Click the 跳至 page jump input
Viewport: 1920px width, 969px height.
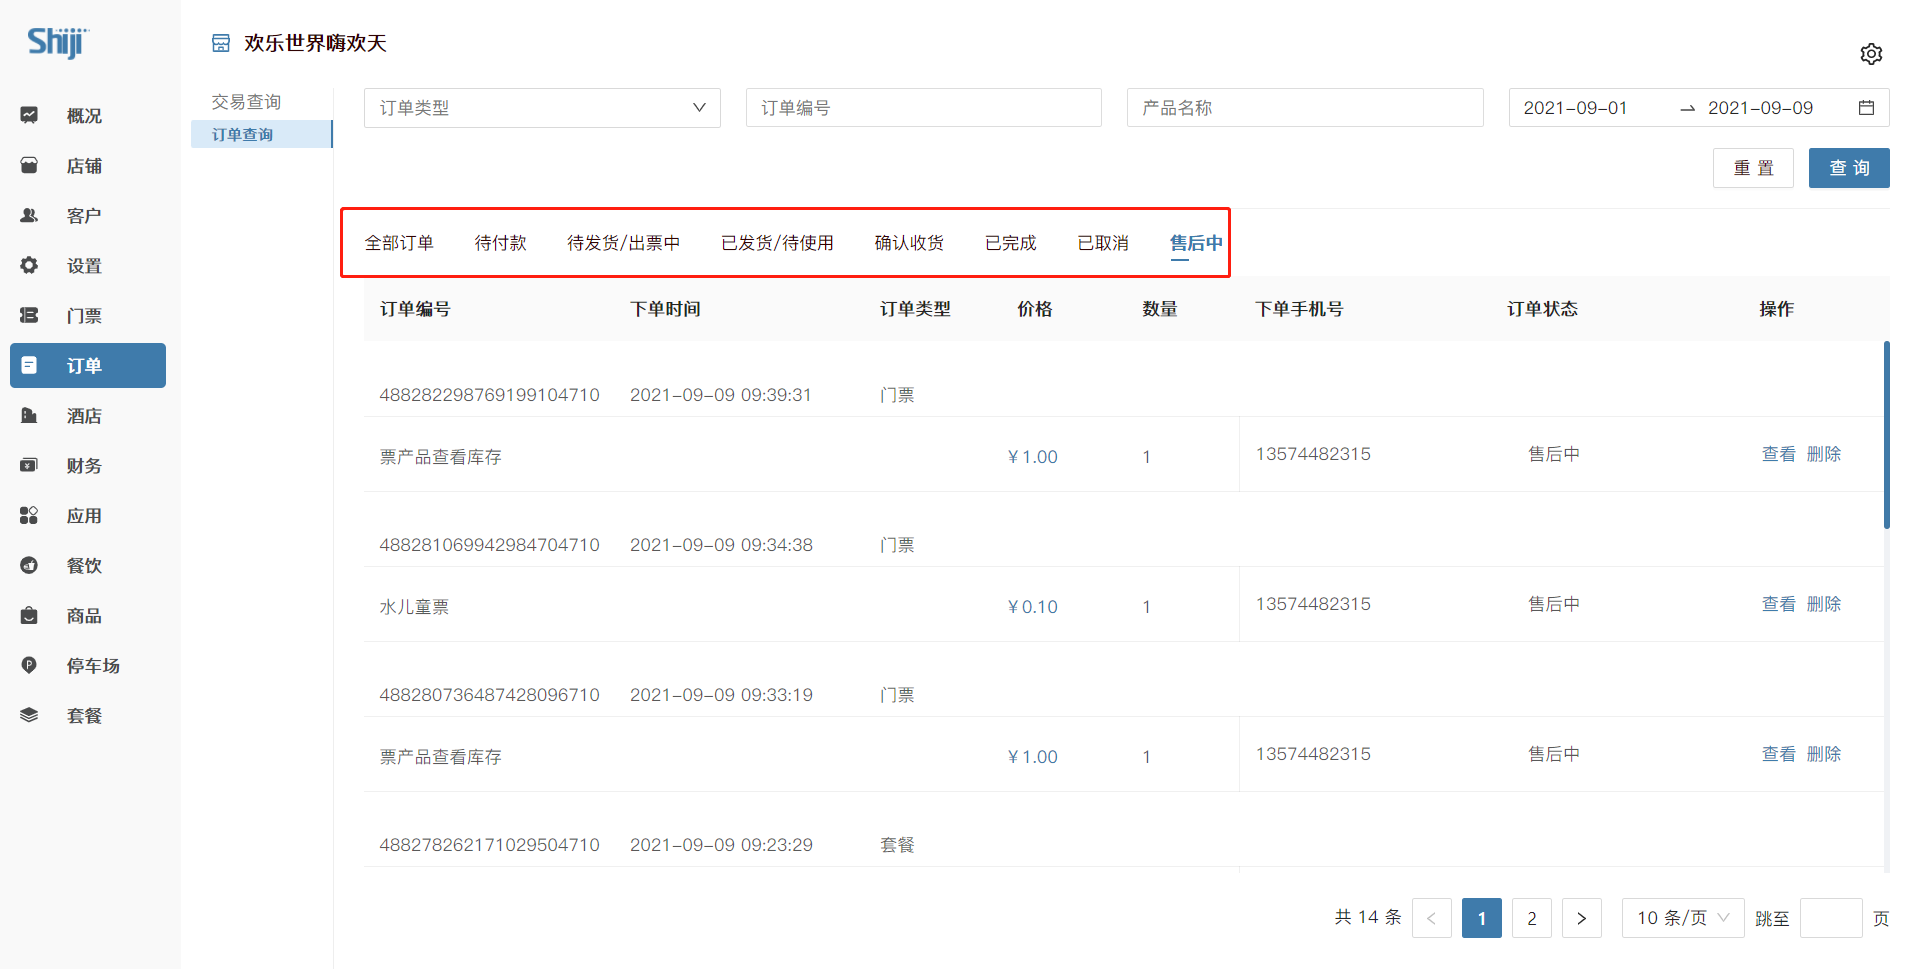click(1831, 918)
